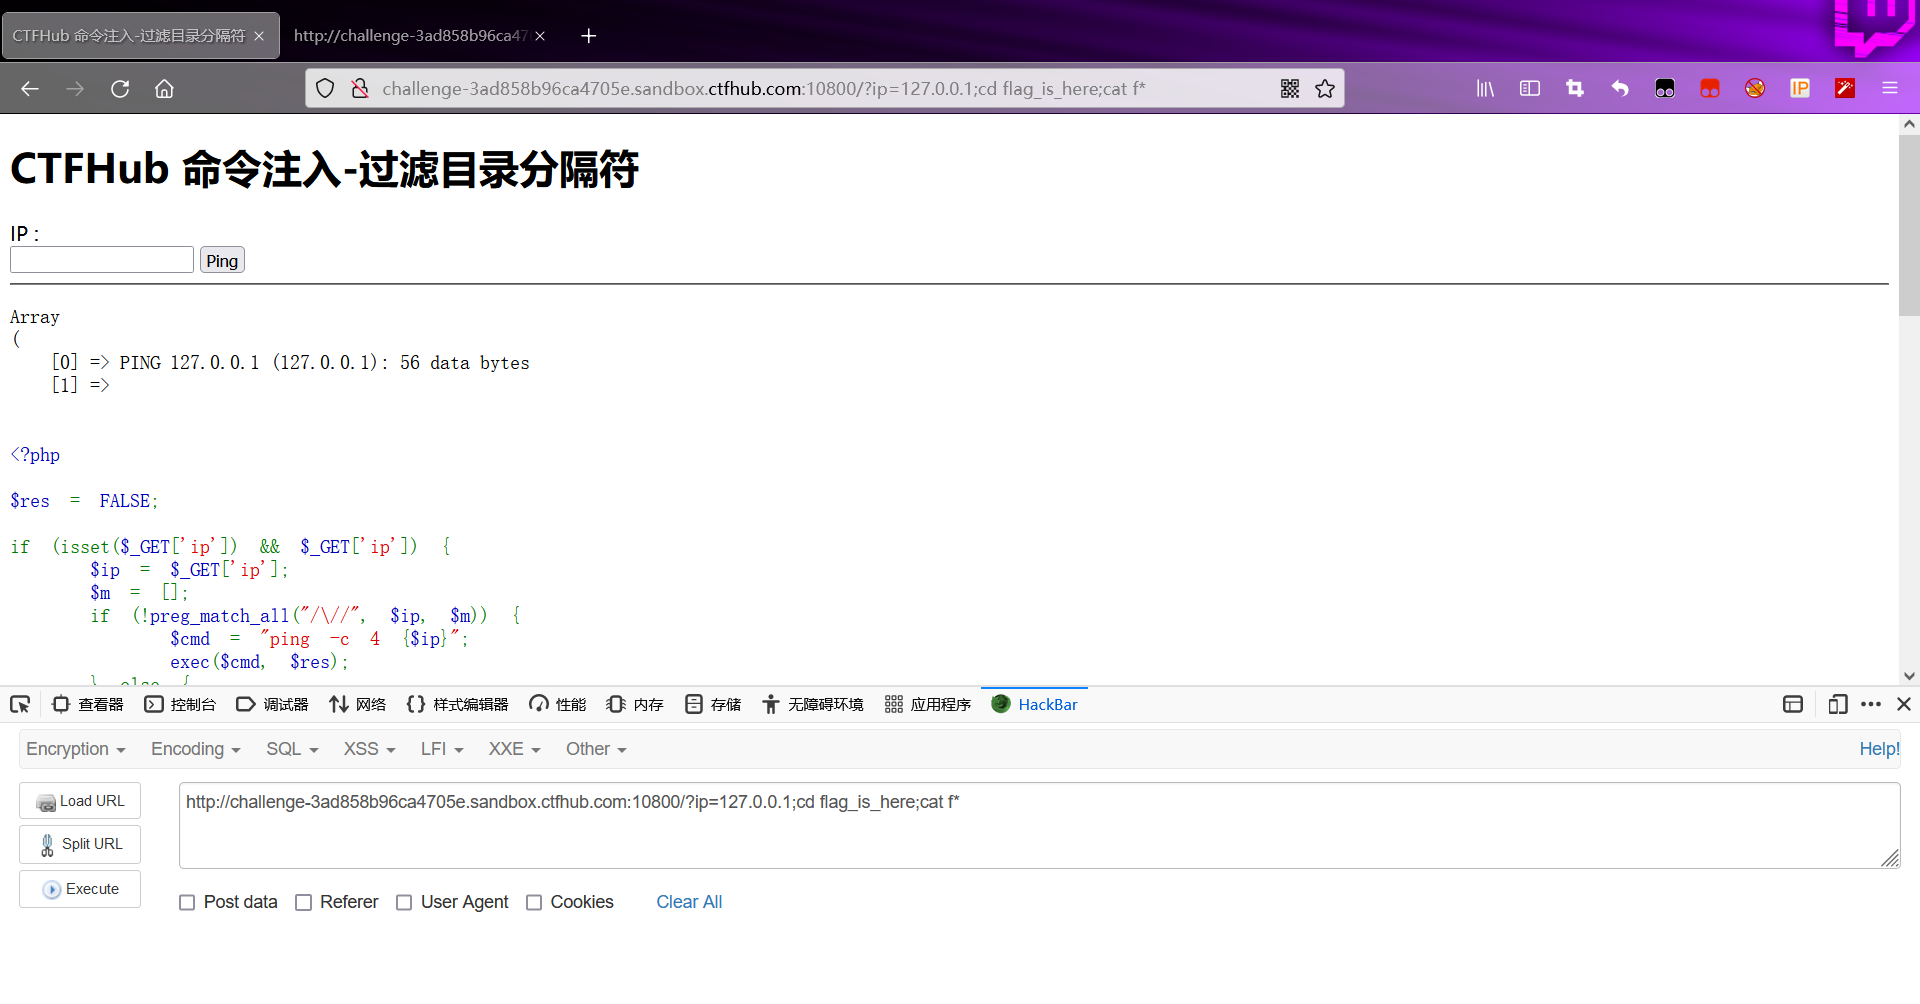Switch to the 性能 (Performance) tab
Viewport: 1920px width, 1004px height.
pyautogui.click(x=557, y=704)
